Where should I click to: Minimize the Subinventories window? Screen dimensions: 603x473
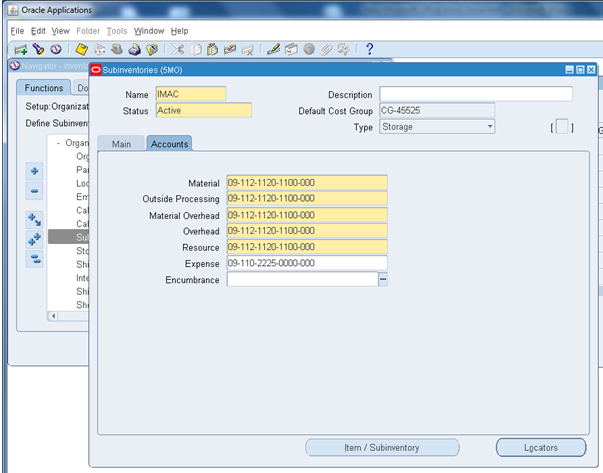[570, 70]
